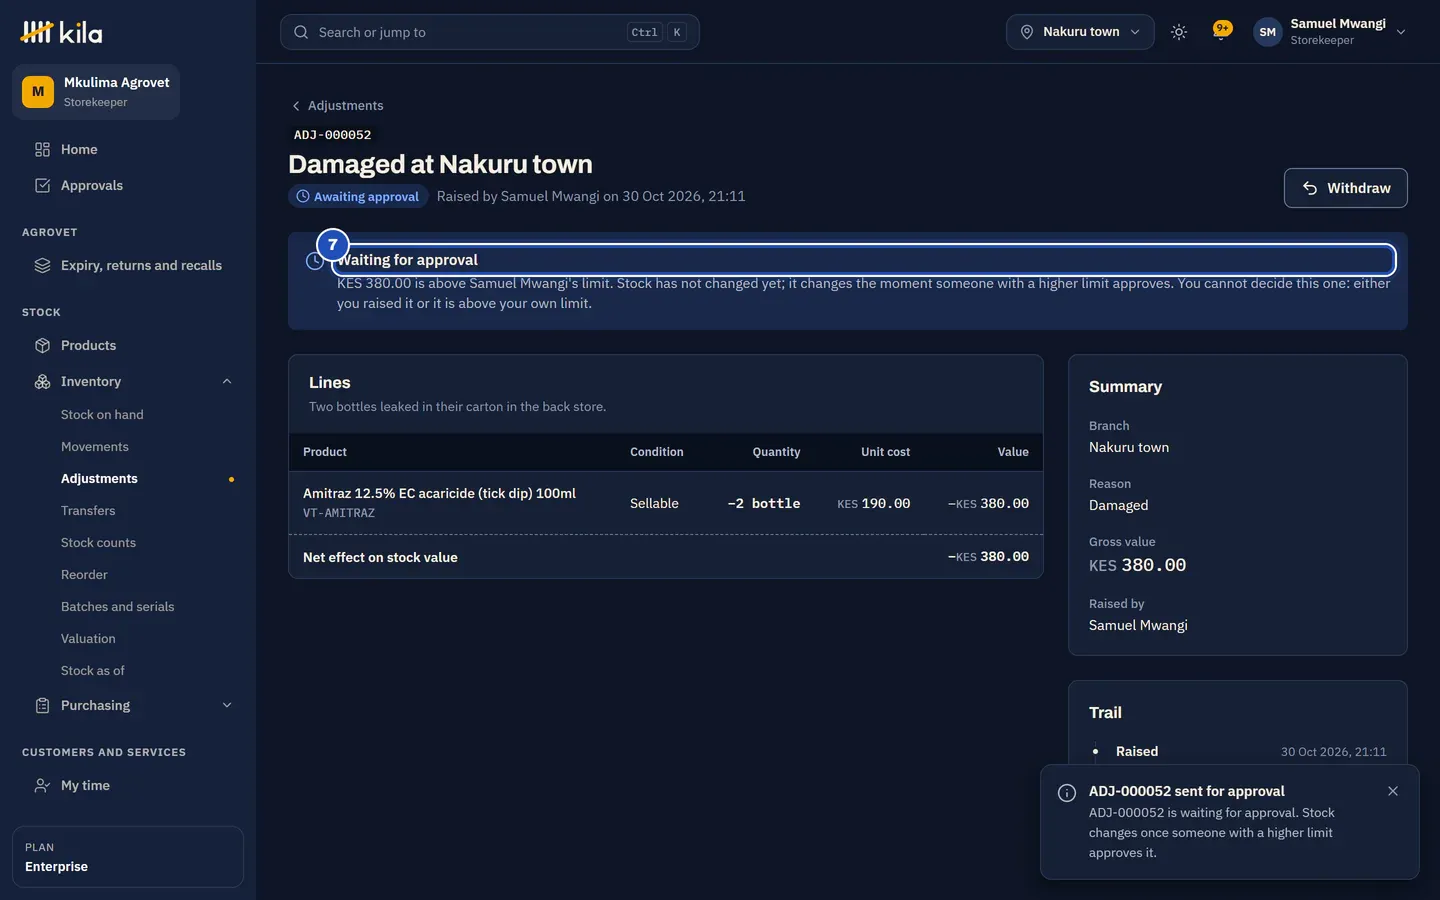Viewport: 1440px width, 900px height.
Task: Open Approvals in the sidebar
Action: (x=92, y=185)
